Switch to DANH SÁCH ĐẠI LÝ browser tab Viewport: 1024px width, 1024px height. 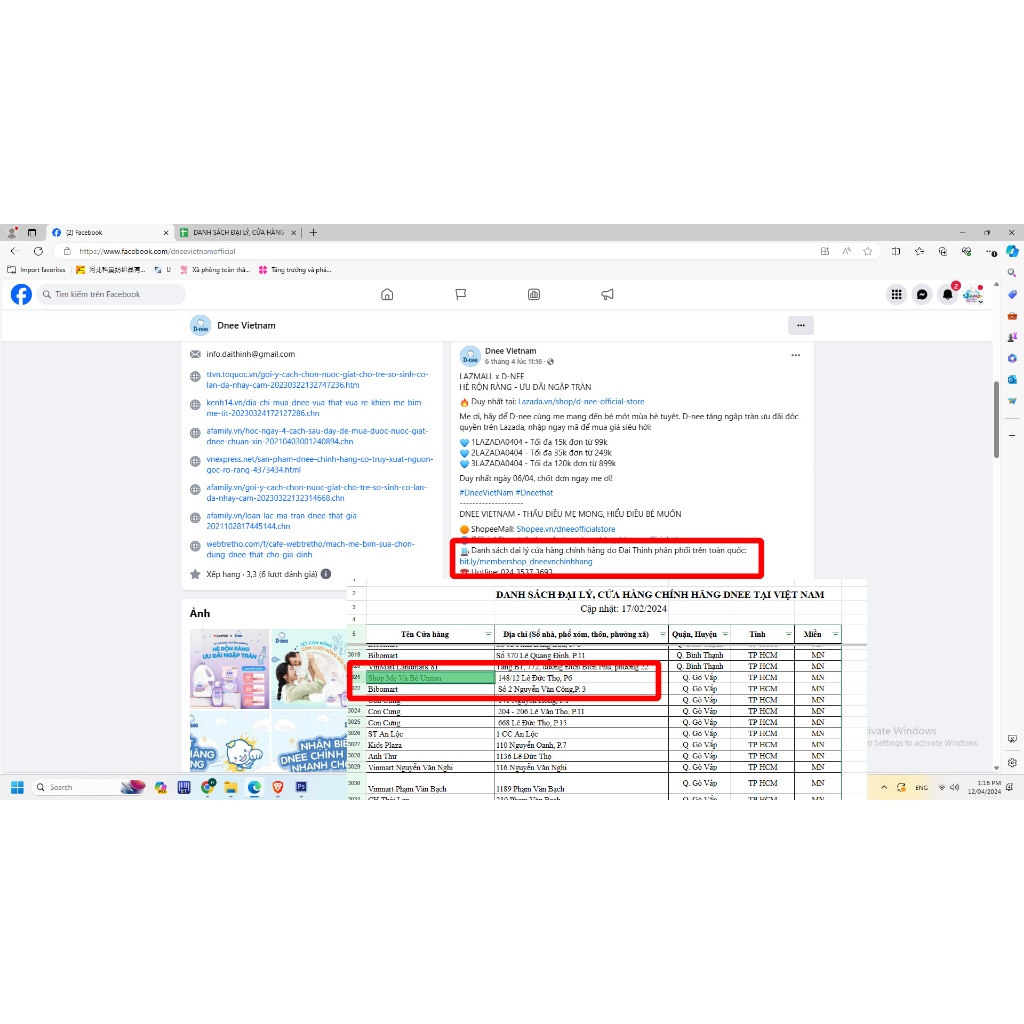(x=237, y=232)
